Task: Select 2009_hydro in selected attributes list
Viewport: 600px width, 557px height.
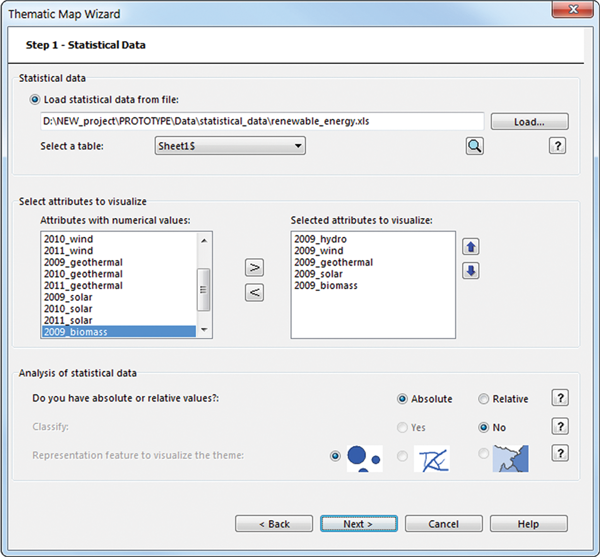Action: click(320, 239)
